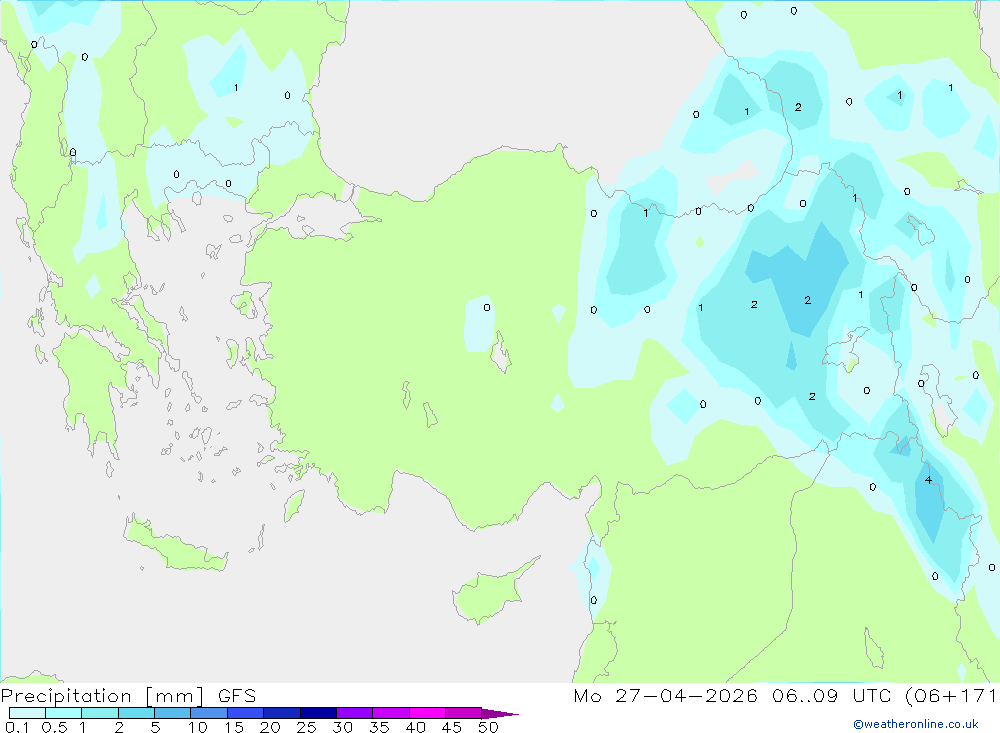This screenshot has height=733, width=1000.
Task: Click the '(06+171' forecast offset text
Action: coord(951,696)
